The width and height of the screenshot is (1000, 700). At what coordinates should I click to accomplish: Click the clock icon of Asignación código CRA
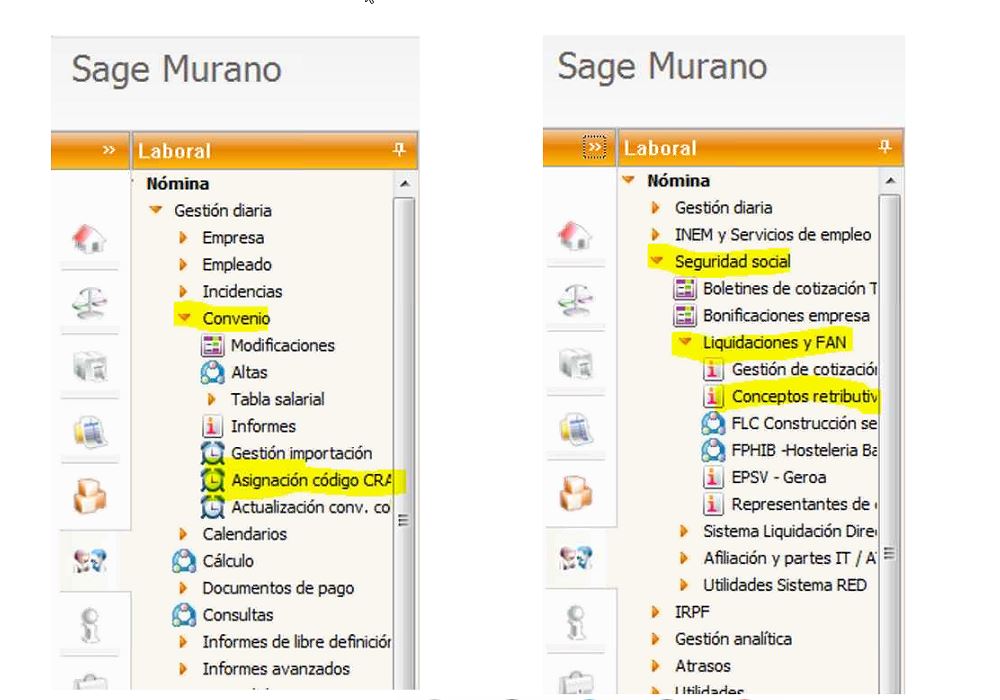pos(212,480)
